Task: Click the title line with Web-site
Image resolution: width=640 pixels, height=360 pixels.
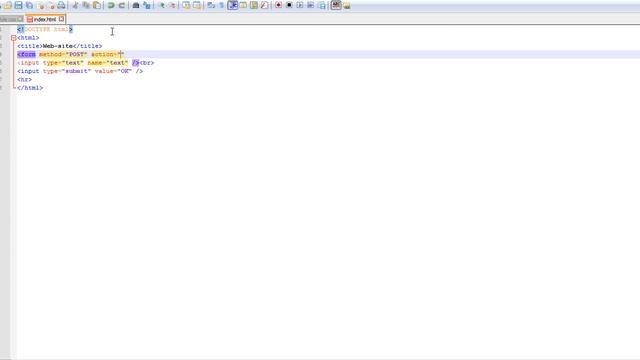Action: (60, 46)
